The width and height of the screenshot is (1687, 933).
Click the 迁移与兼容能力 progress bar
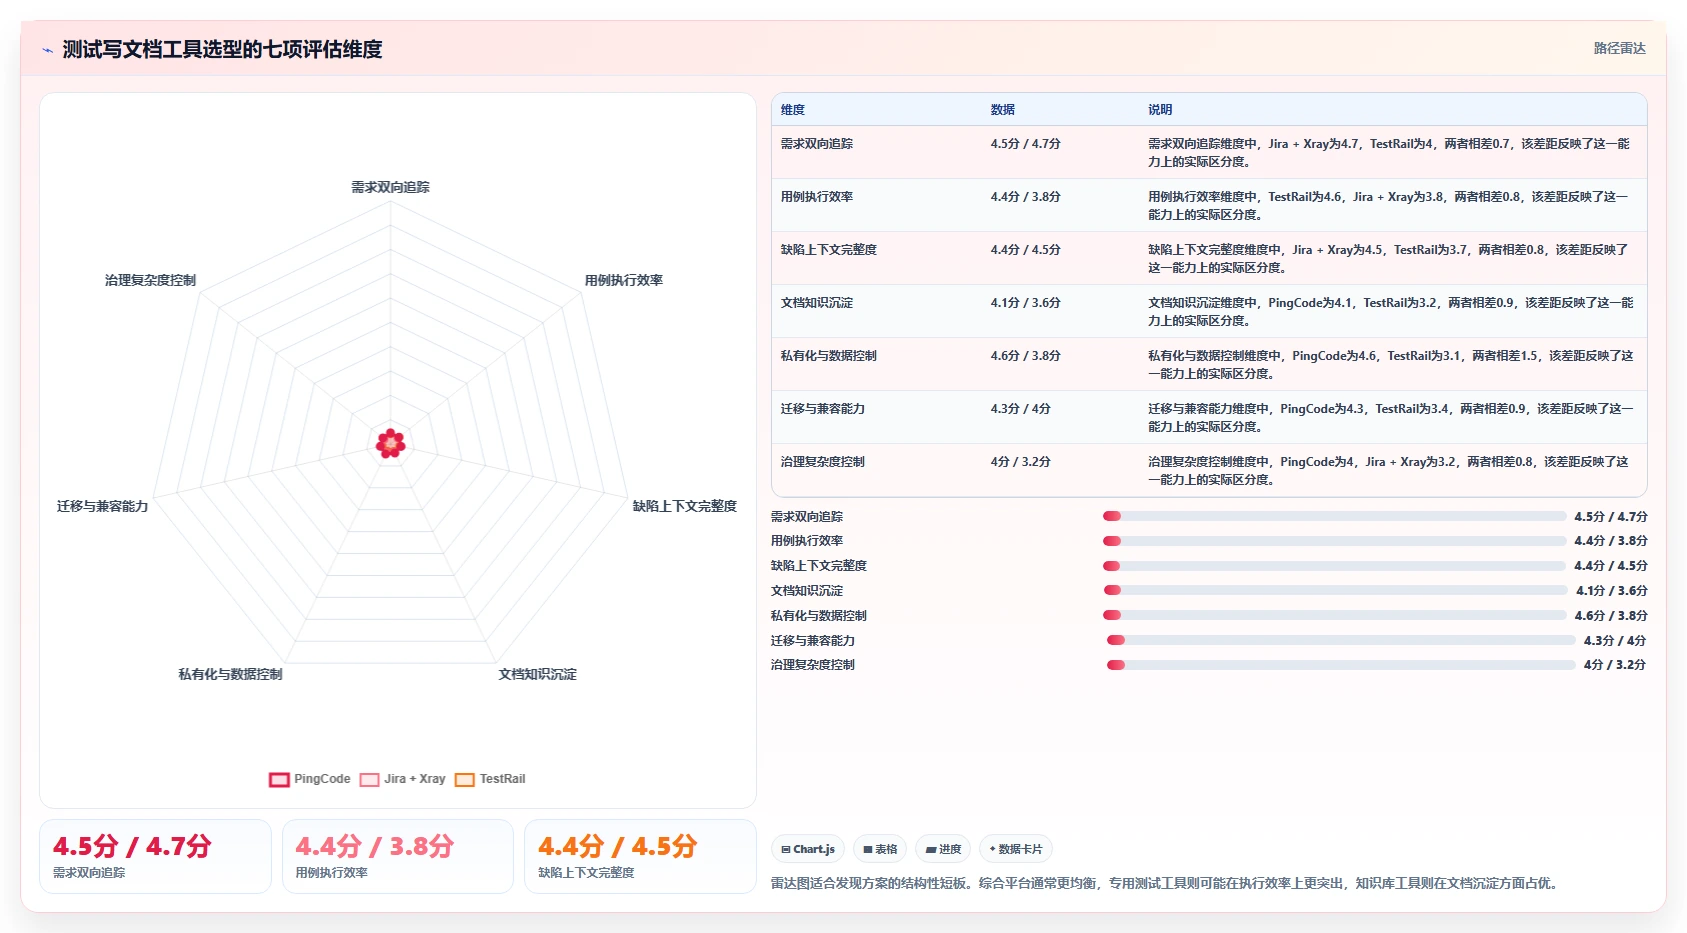pos(1341,640)
